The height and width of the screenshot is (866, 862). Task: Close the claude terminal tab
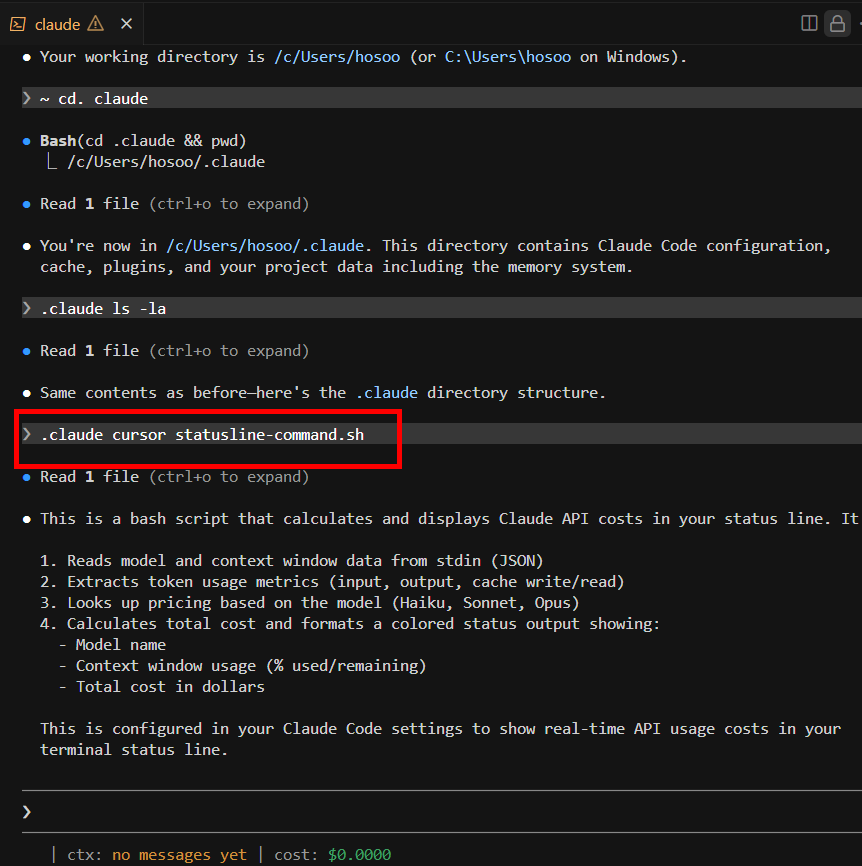click(126, 24)
